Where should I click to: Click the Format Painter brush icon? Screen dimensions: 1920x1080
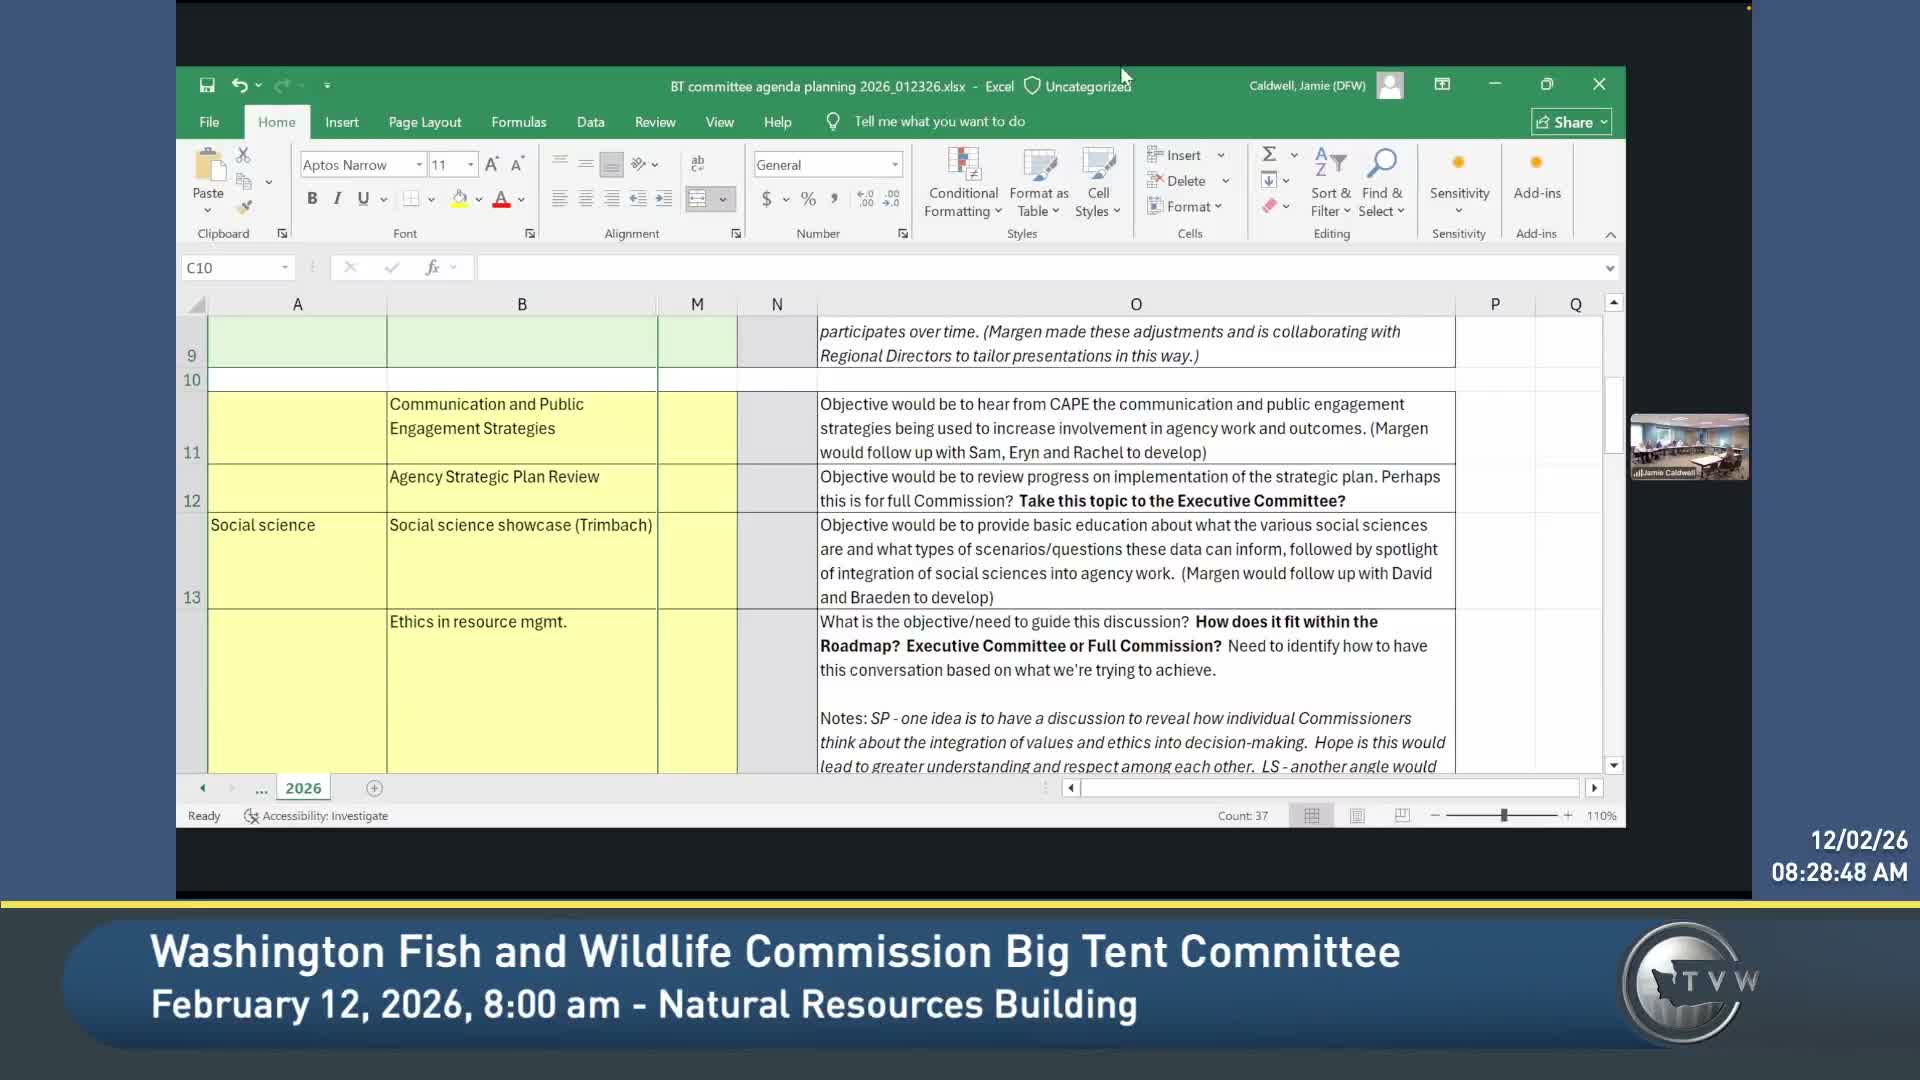(244, 207)
